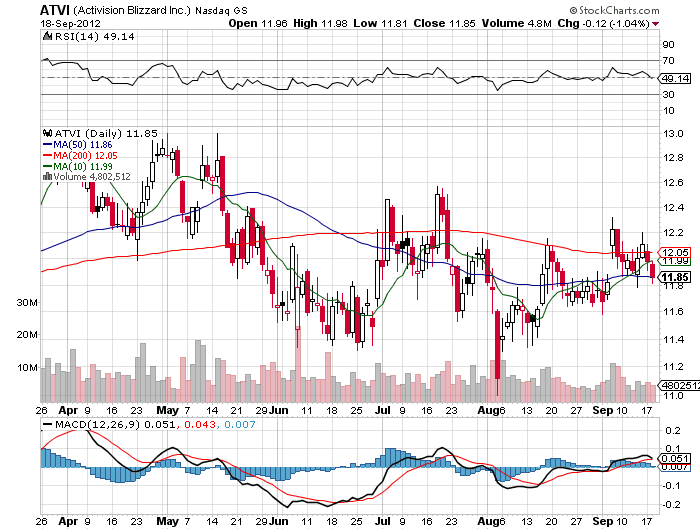This screenshot has width=700, height=530.
Task: Click the 12.05 red price tag
Action: pyautogui.click(x=675, y=252)
